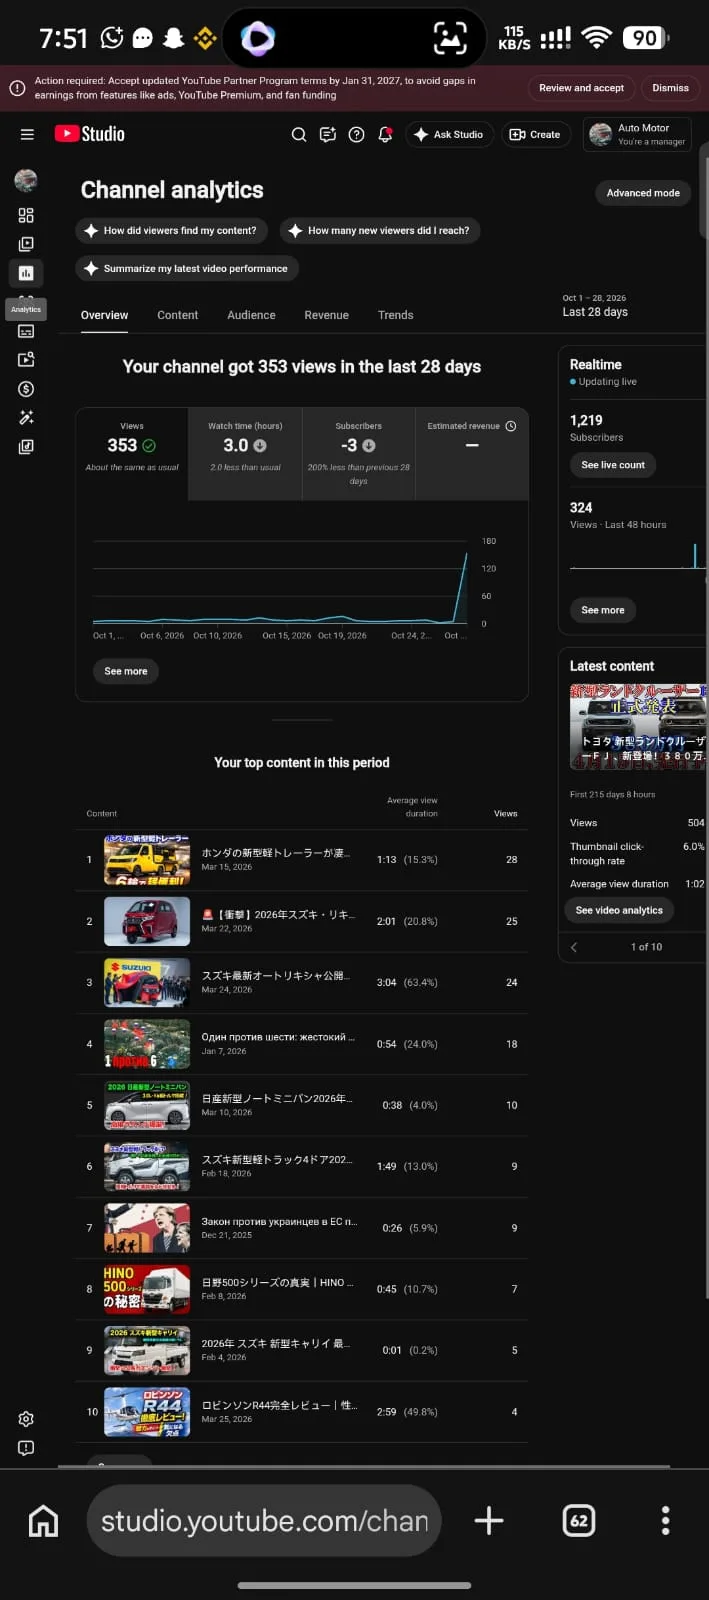
Task: Switch to the Audience tab
Action: [251, 315]
